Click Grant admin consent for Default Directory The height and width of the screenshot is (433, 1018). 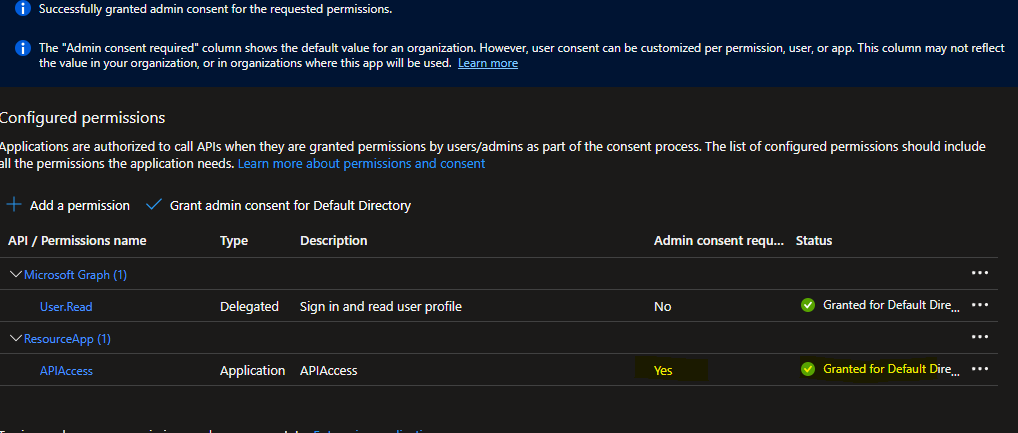click(290, 205)
